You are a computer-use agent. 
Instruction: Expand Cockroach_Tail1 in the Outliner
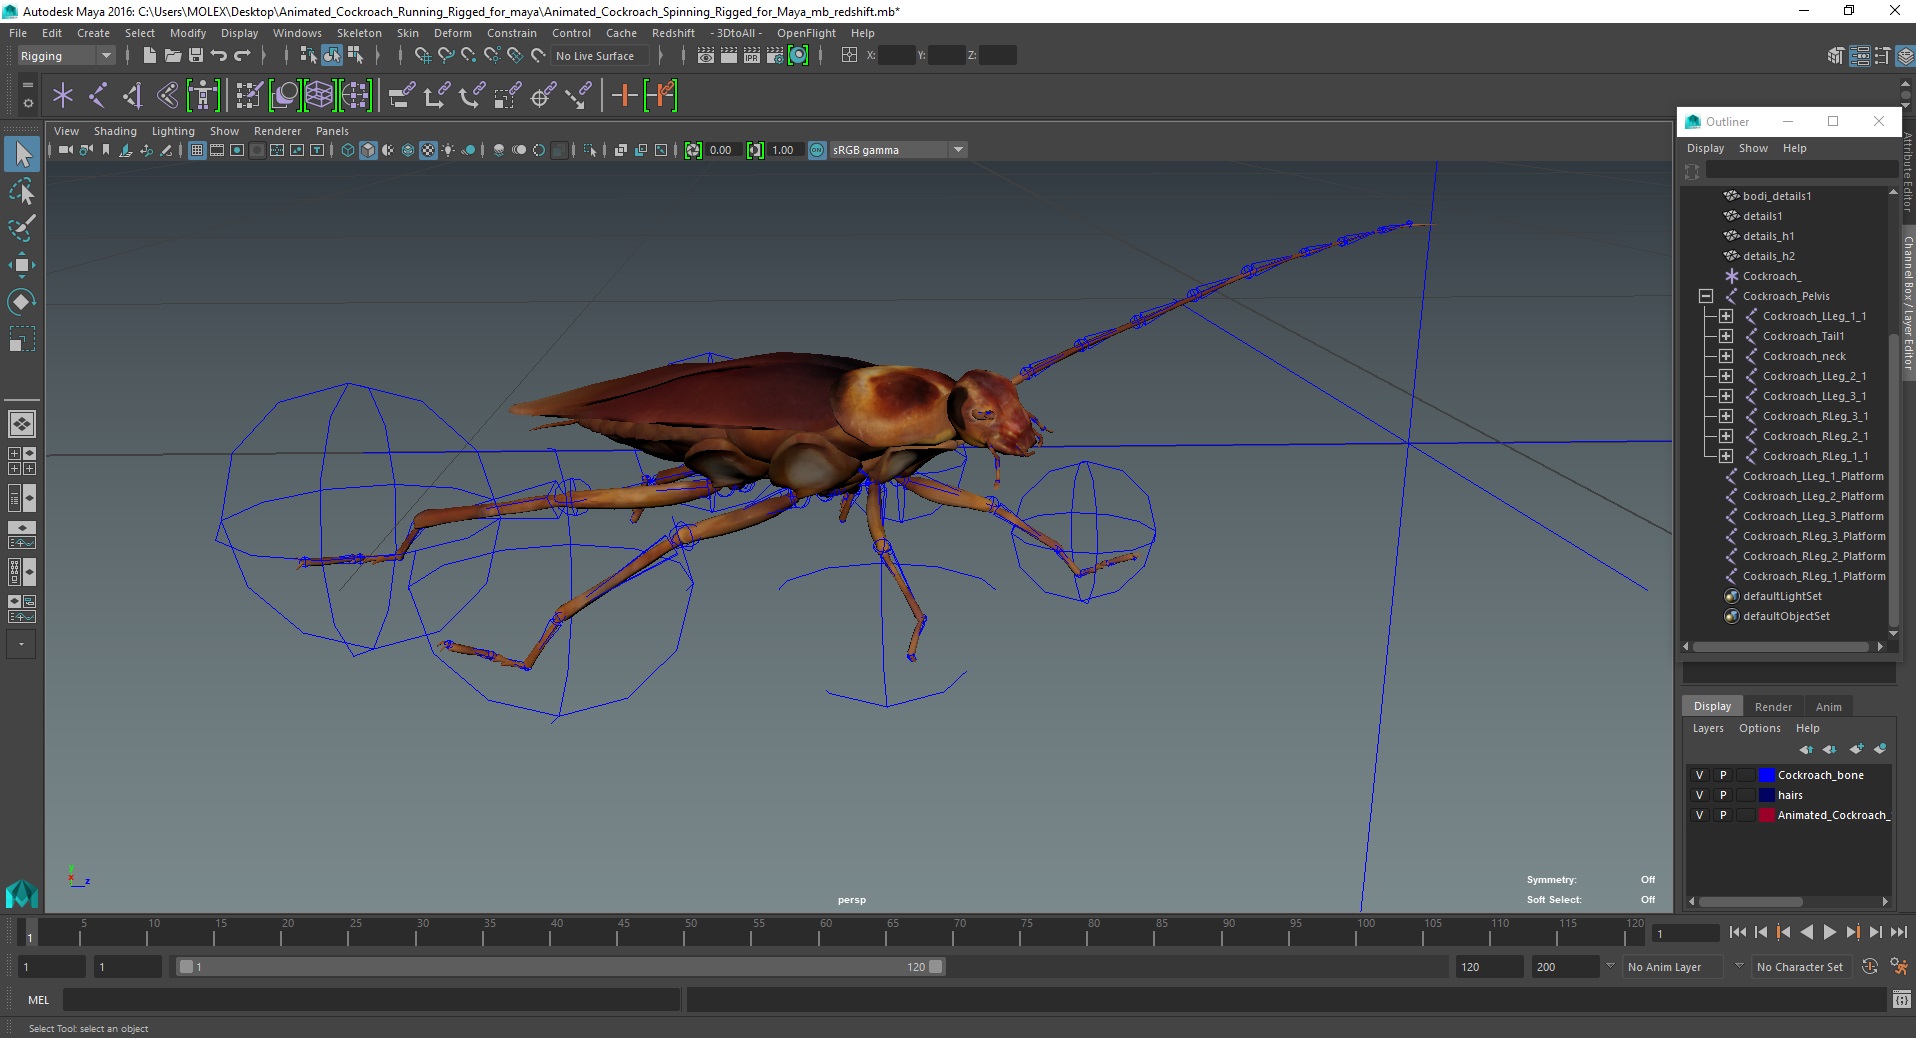click(x=1726, y=336)
